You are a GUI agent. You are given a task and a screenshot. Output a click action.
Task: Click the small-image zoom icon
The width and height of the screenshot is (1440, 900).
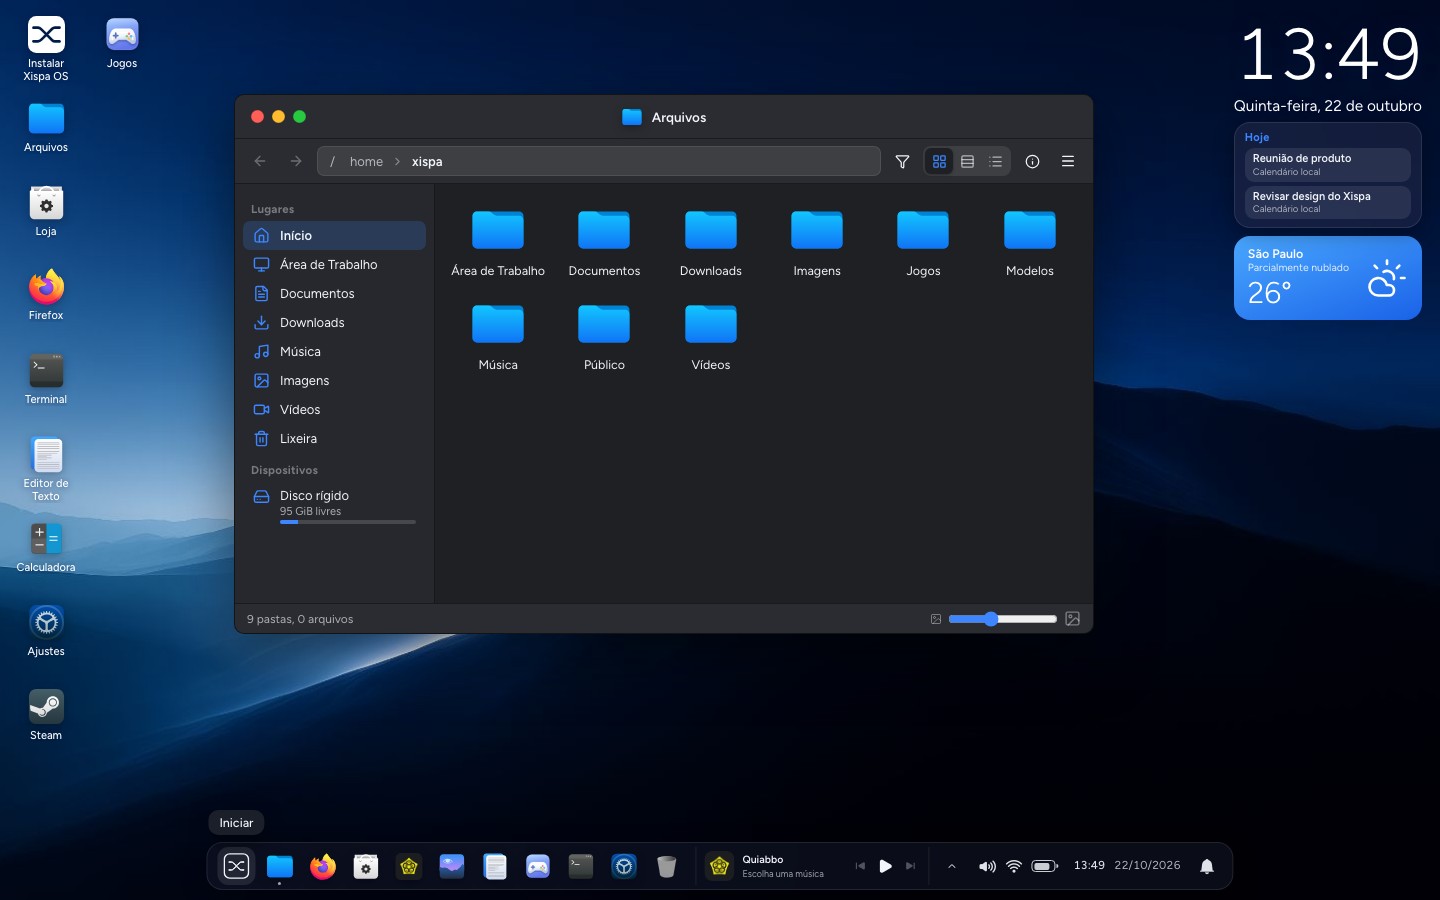point(936,619)
